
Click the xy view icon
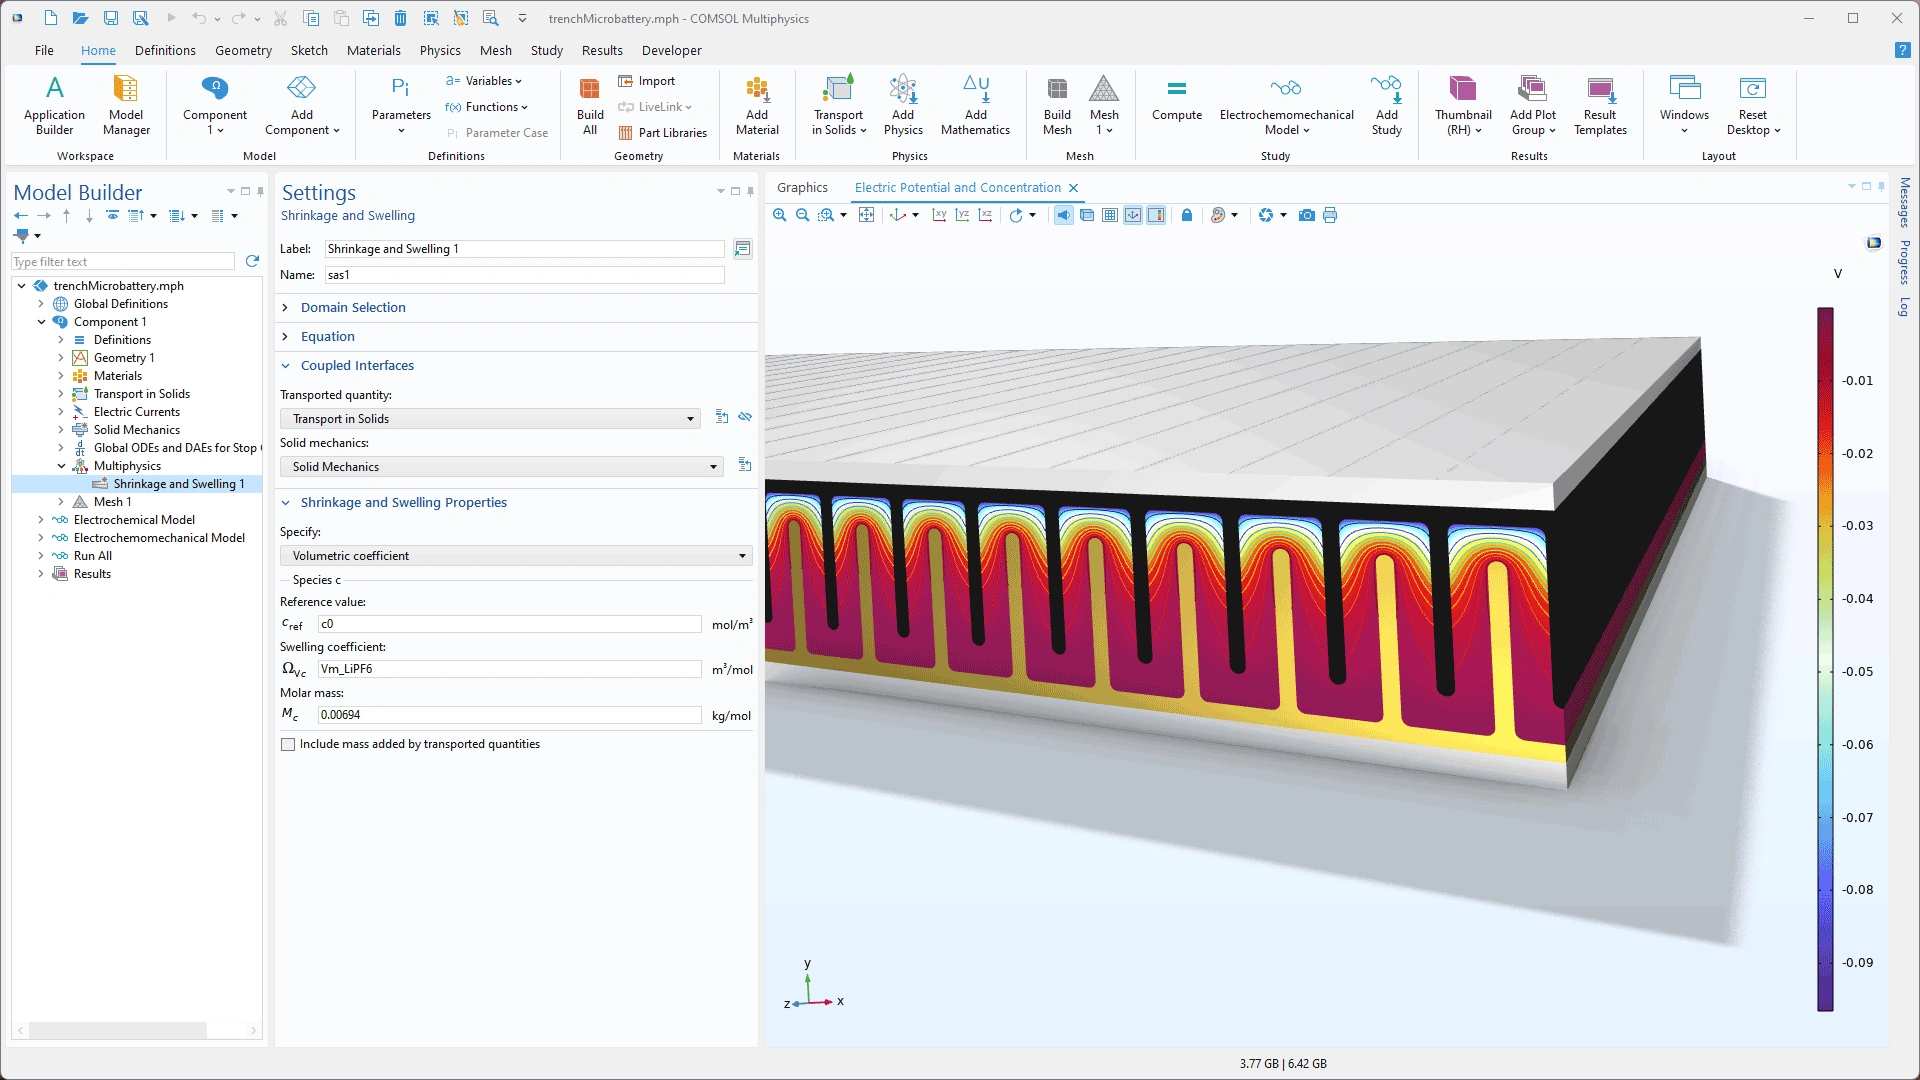click(939, 215)
